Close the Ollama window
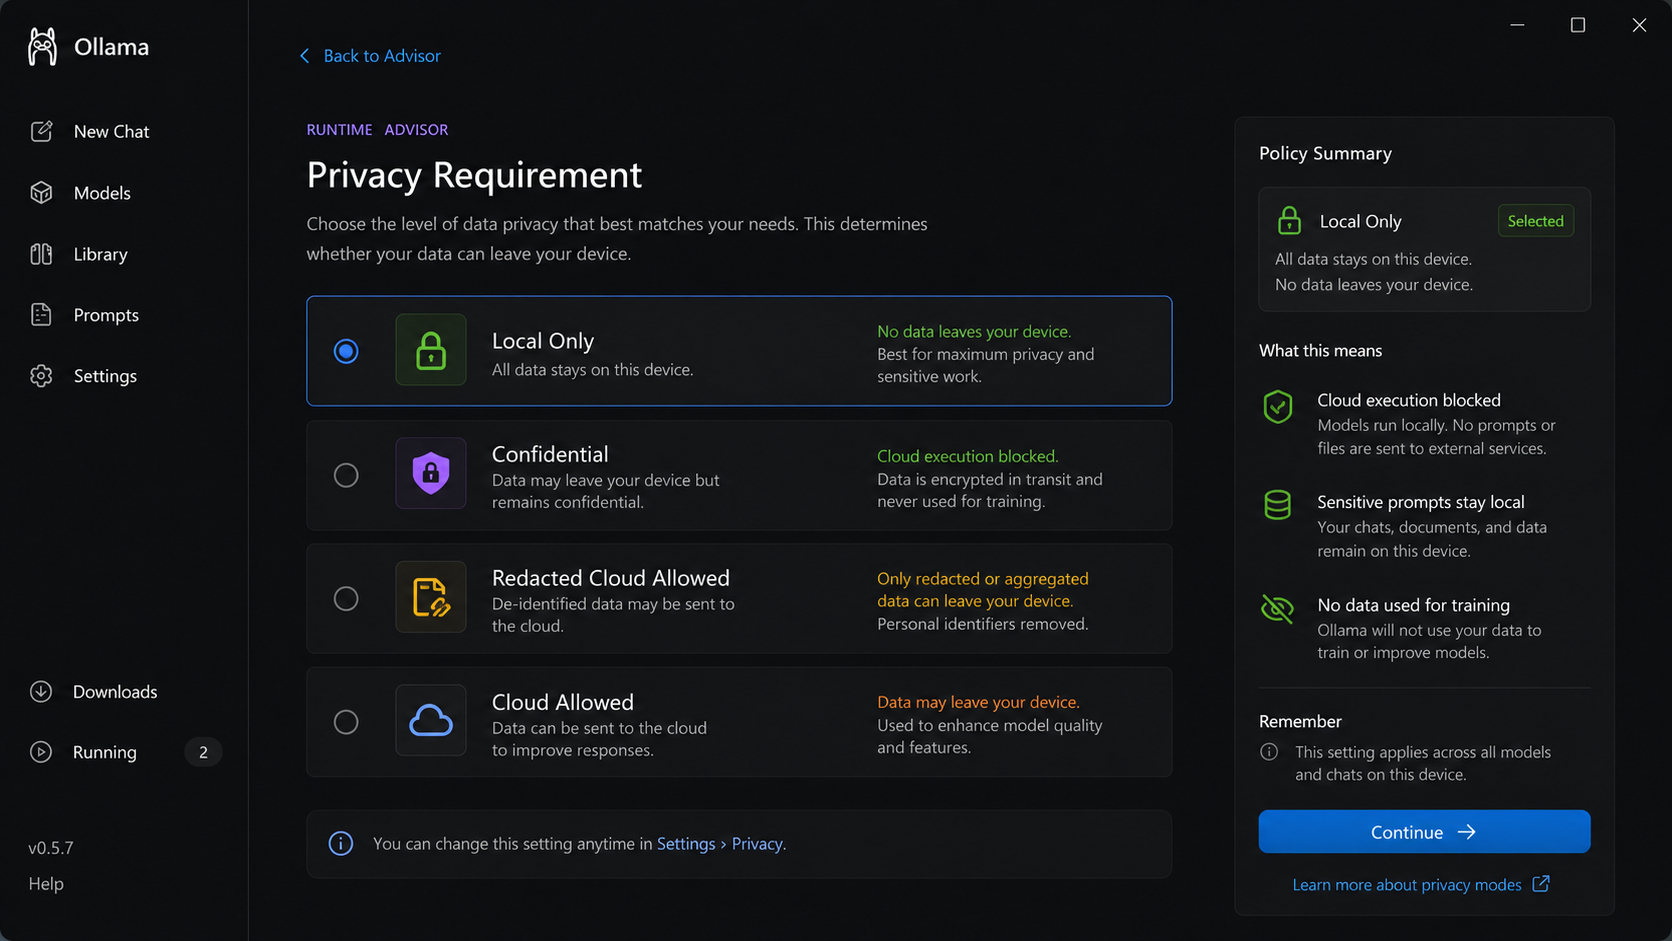This screenshot has height=941, width=1672. pyautogui.click(x=1639, y=25)
